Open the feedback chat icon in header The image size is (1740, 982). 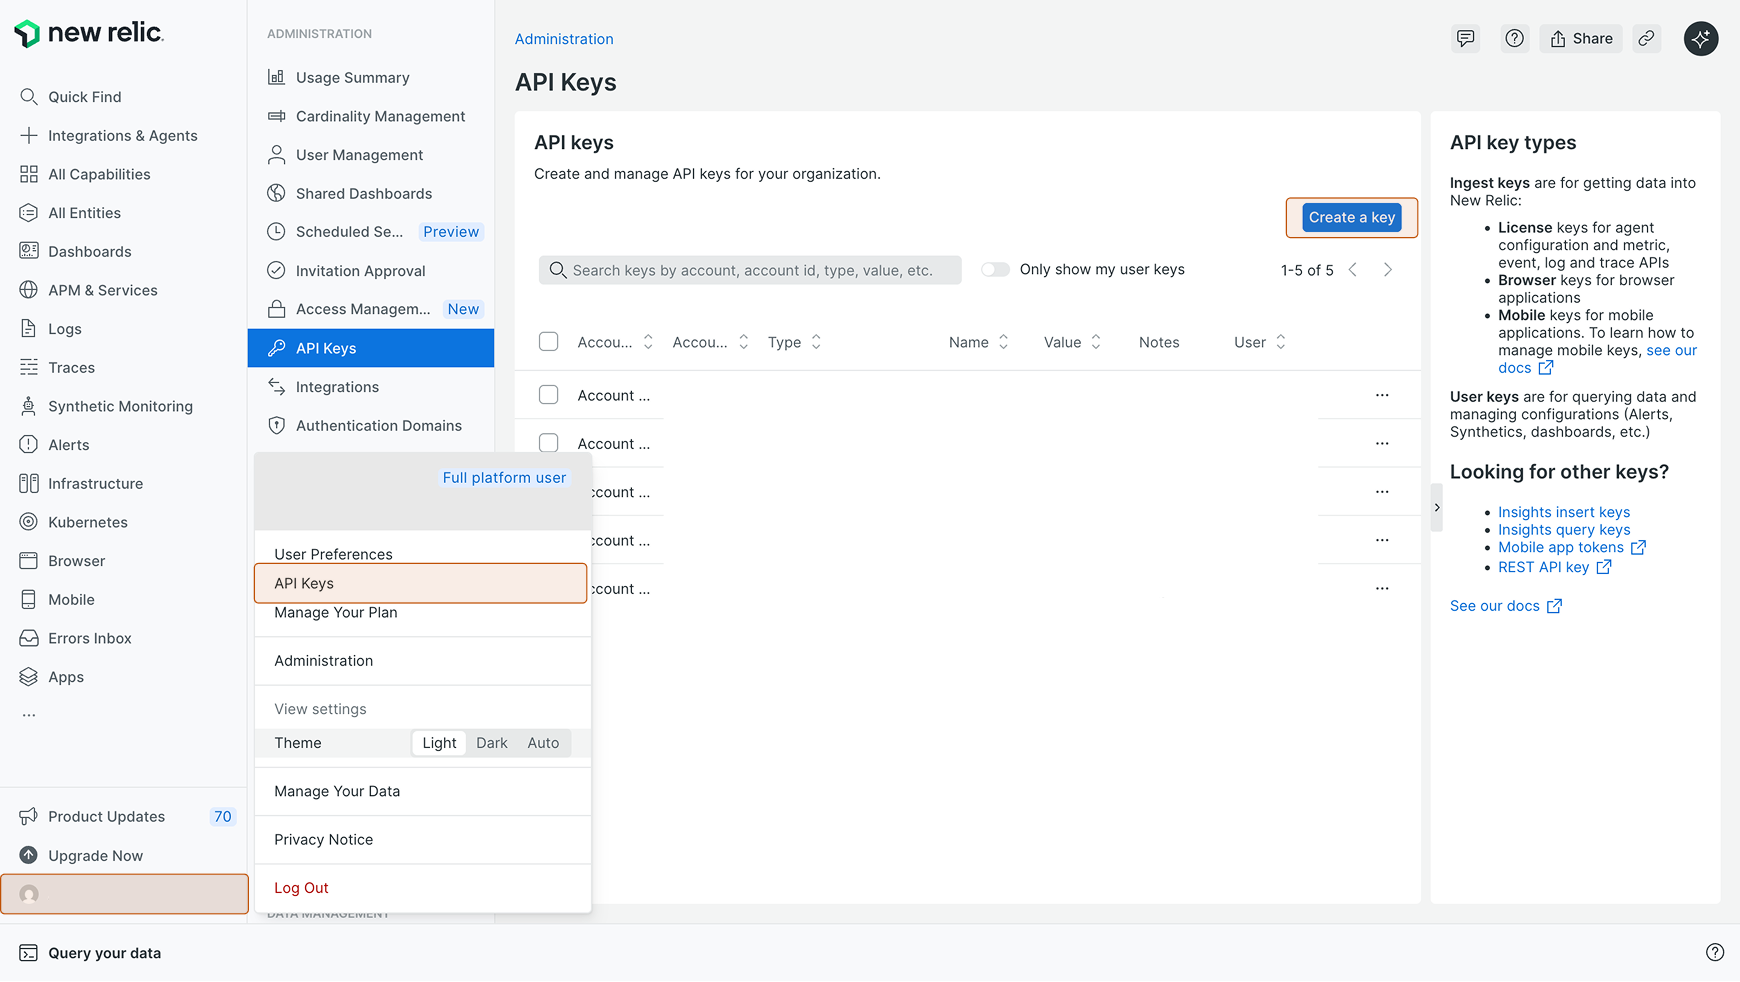[x=1465, y=39]
